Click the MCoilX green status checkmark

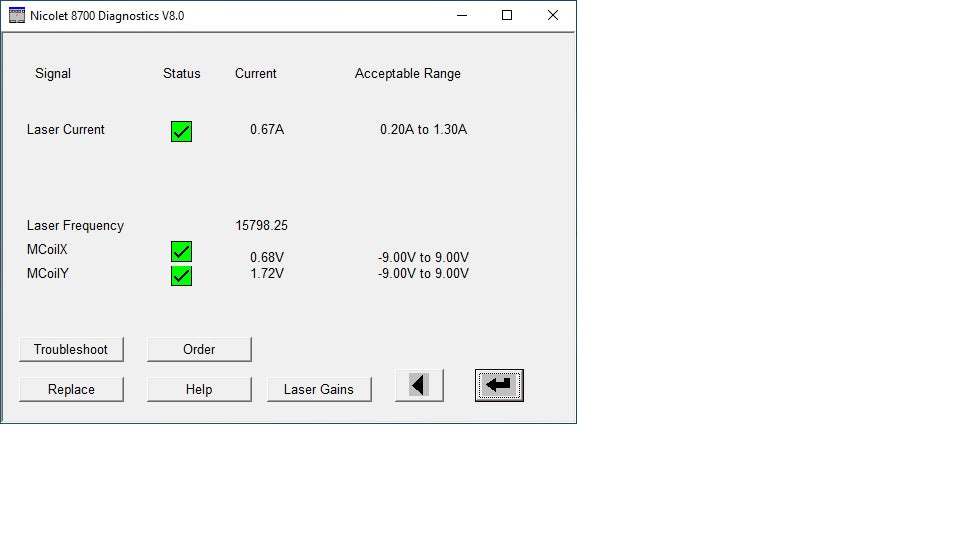click(x=181, y=252)
